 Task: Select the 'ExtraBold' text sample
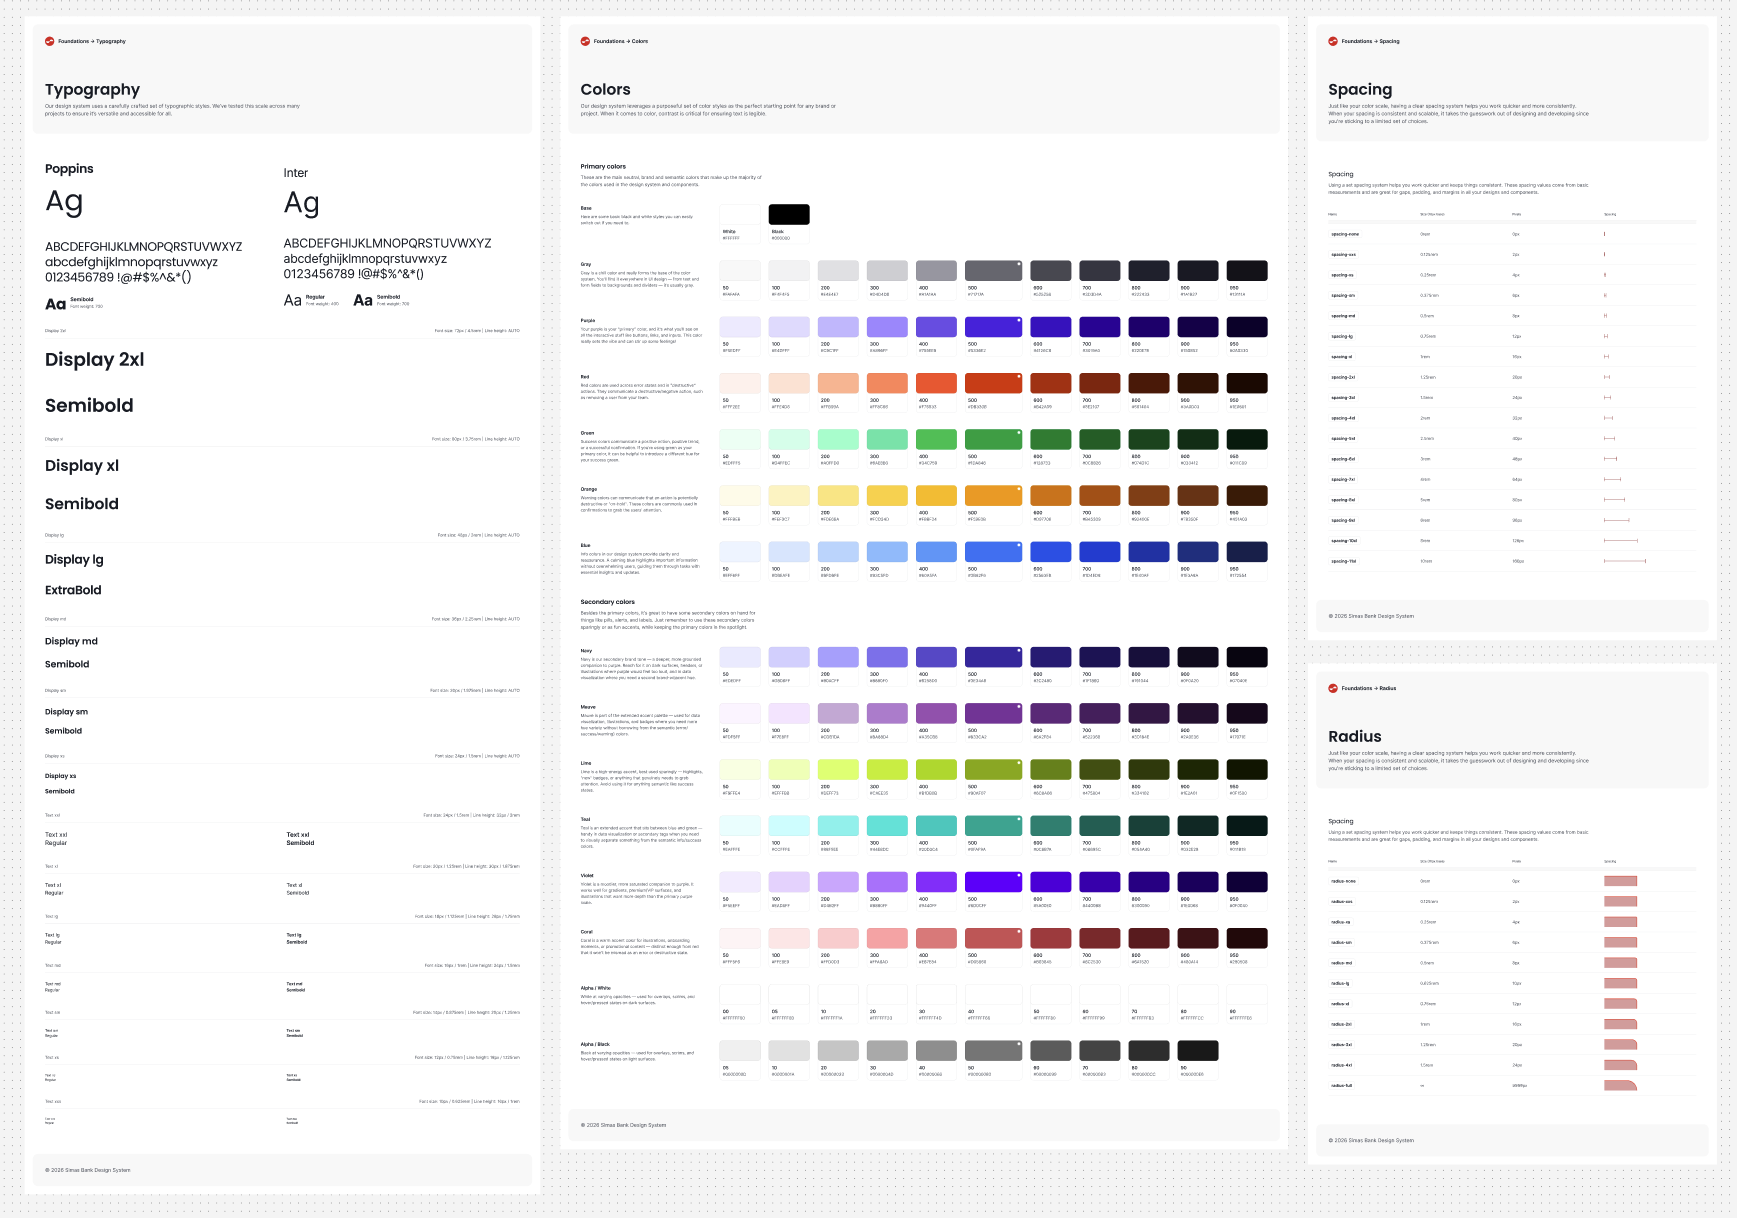pyautogui.click(x=73, y=590)
